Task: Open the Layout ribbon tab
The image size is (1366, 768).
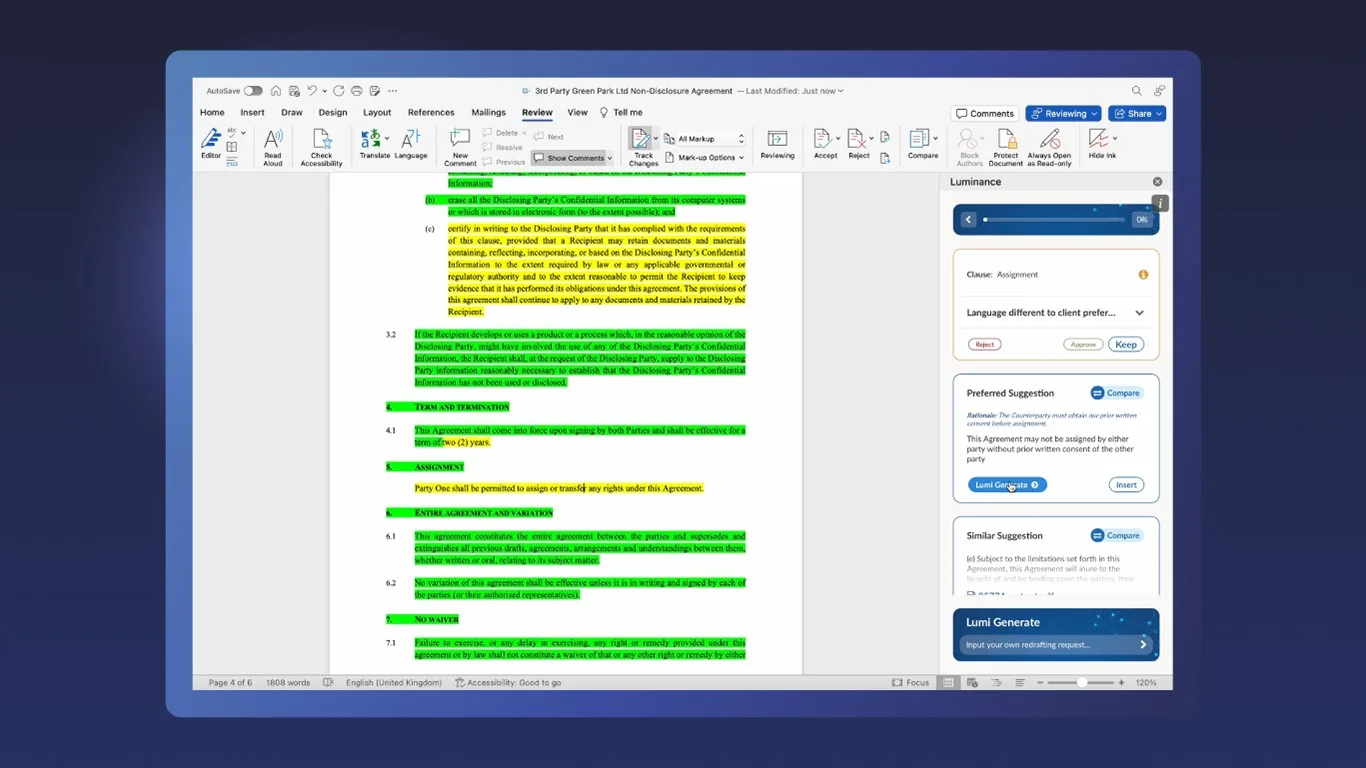Action: click(x=377, y=113)
